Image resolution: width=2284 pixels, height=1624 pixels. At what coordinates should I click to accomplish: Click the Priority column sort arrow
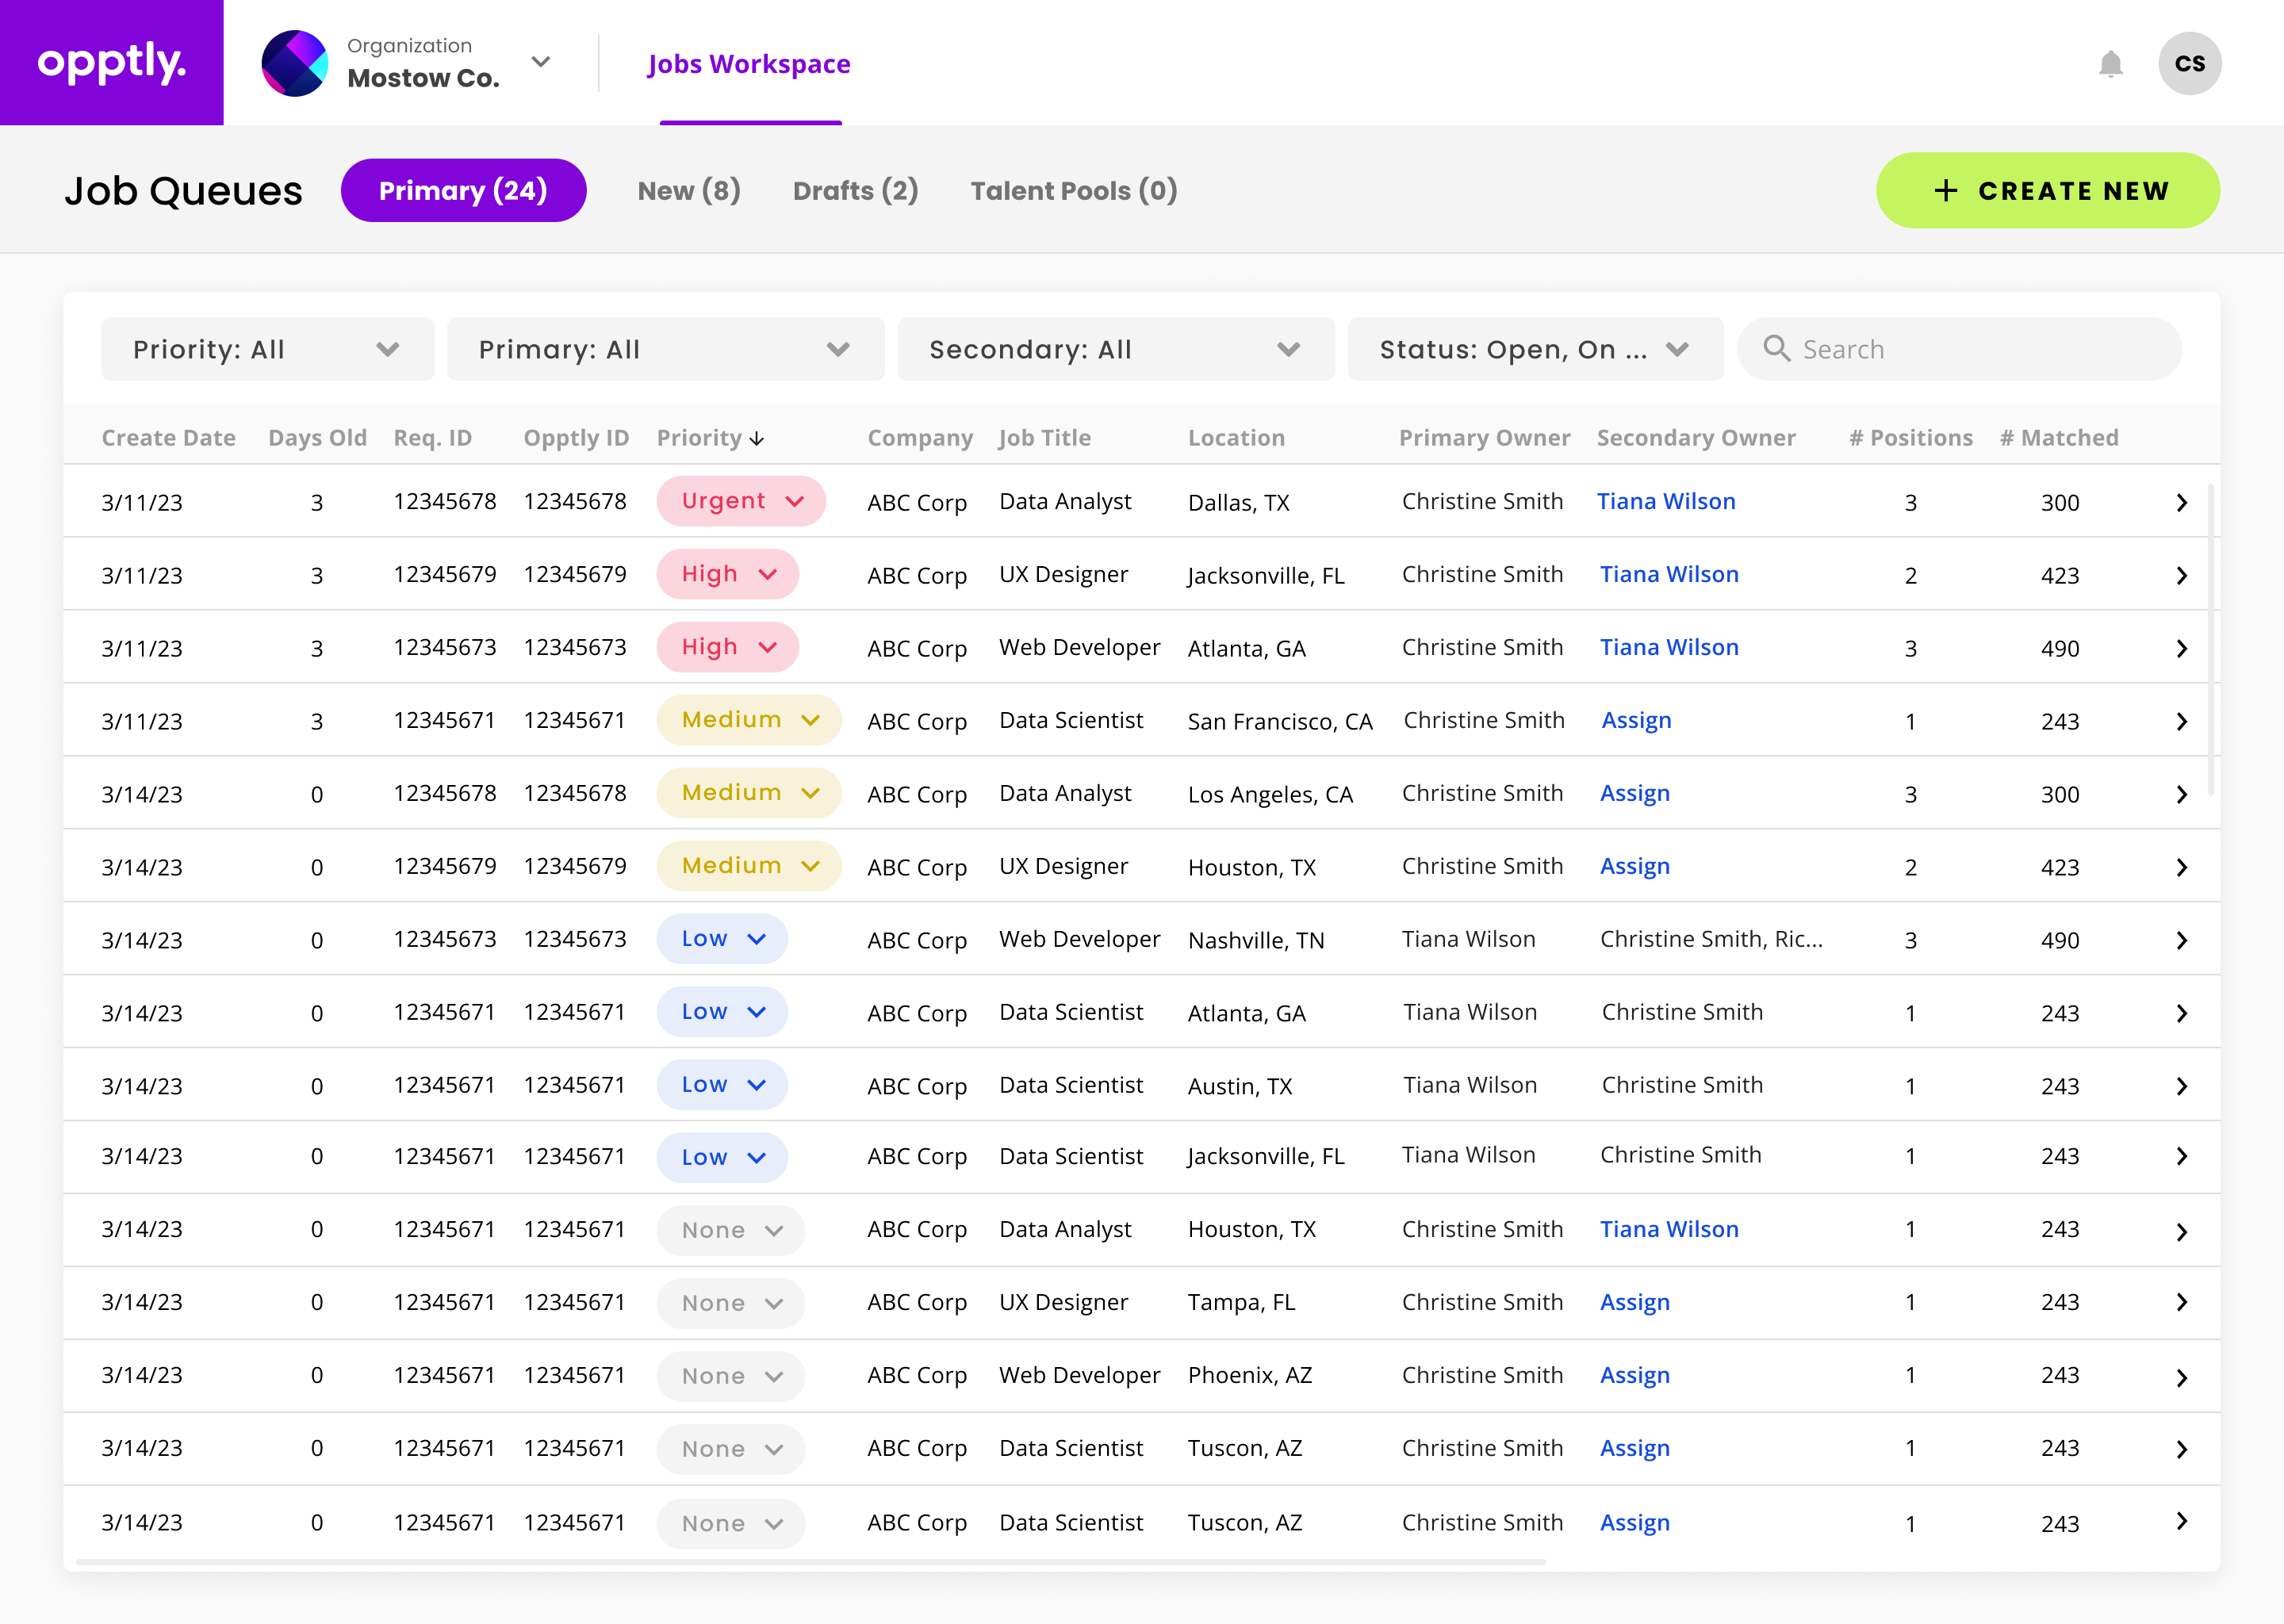pos(757,439)
